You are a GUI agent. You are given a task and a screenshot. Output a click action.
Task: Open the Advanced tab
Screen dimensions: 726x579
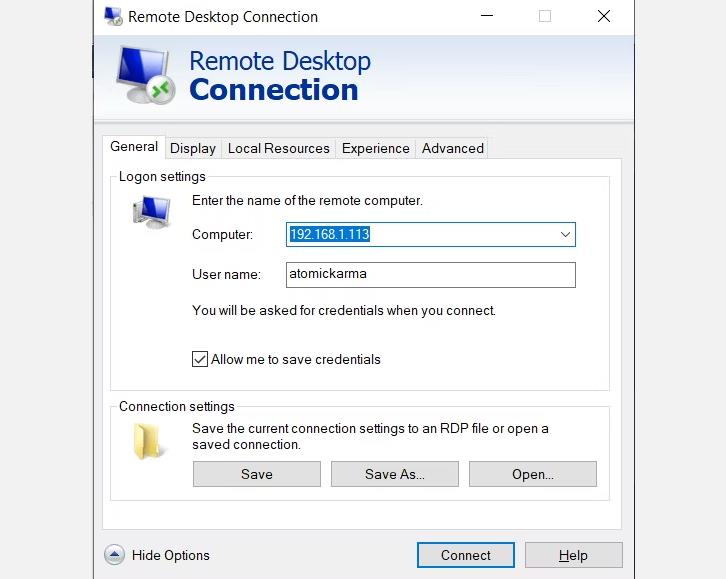(452, 149)
